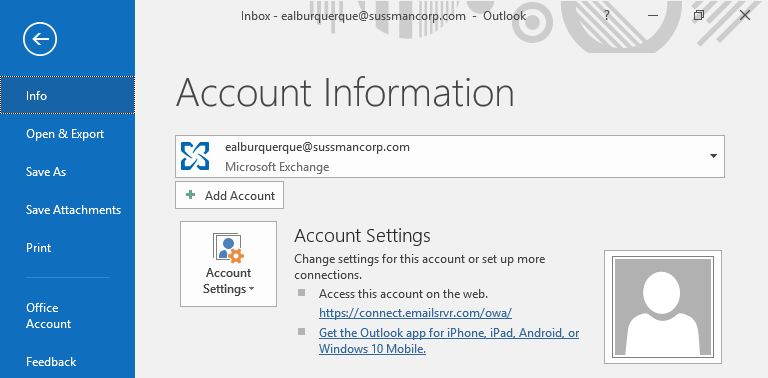Image resolution: width=768 pixels, height=378 pixels.
Task: Open the Get the Outlook app link
Action: coord(449,341)
